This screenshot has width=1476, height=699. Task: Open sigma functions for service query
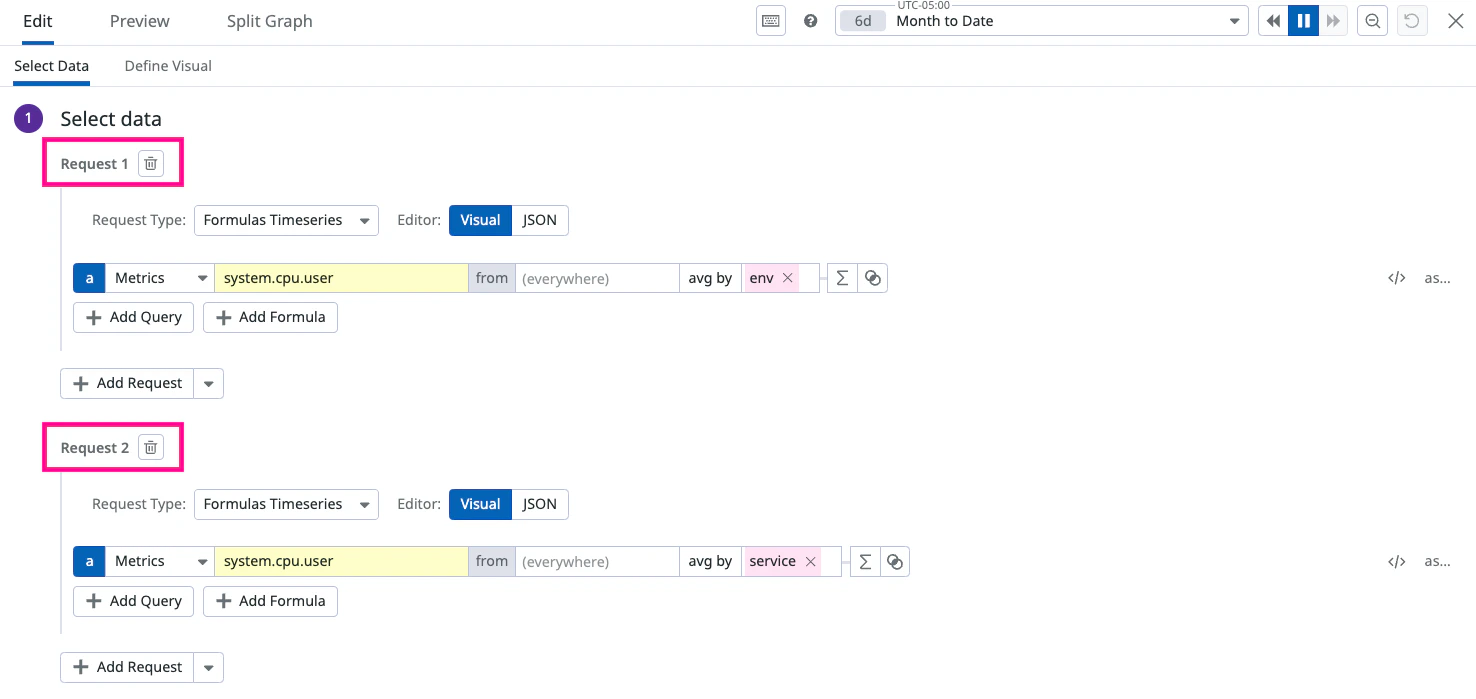pos(865,562)
